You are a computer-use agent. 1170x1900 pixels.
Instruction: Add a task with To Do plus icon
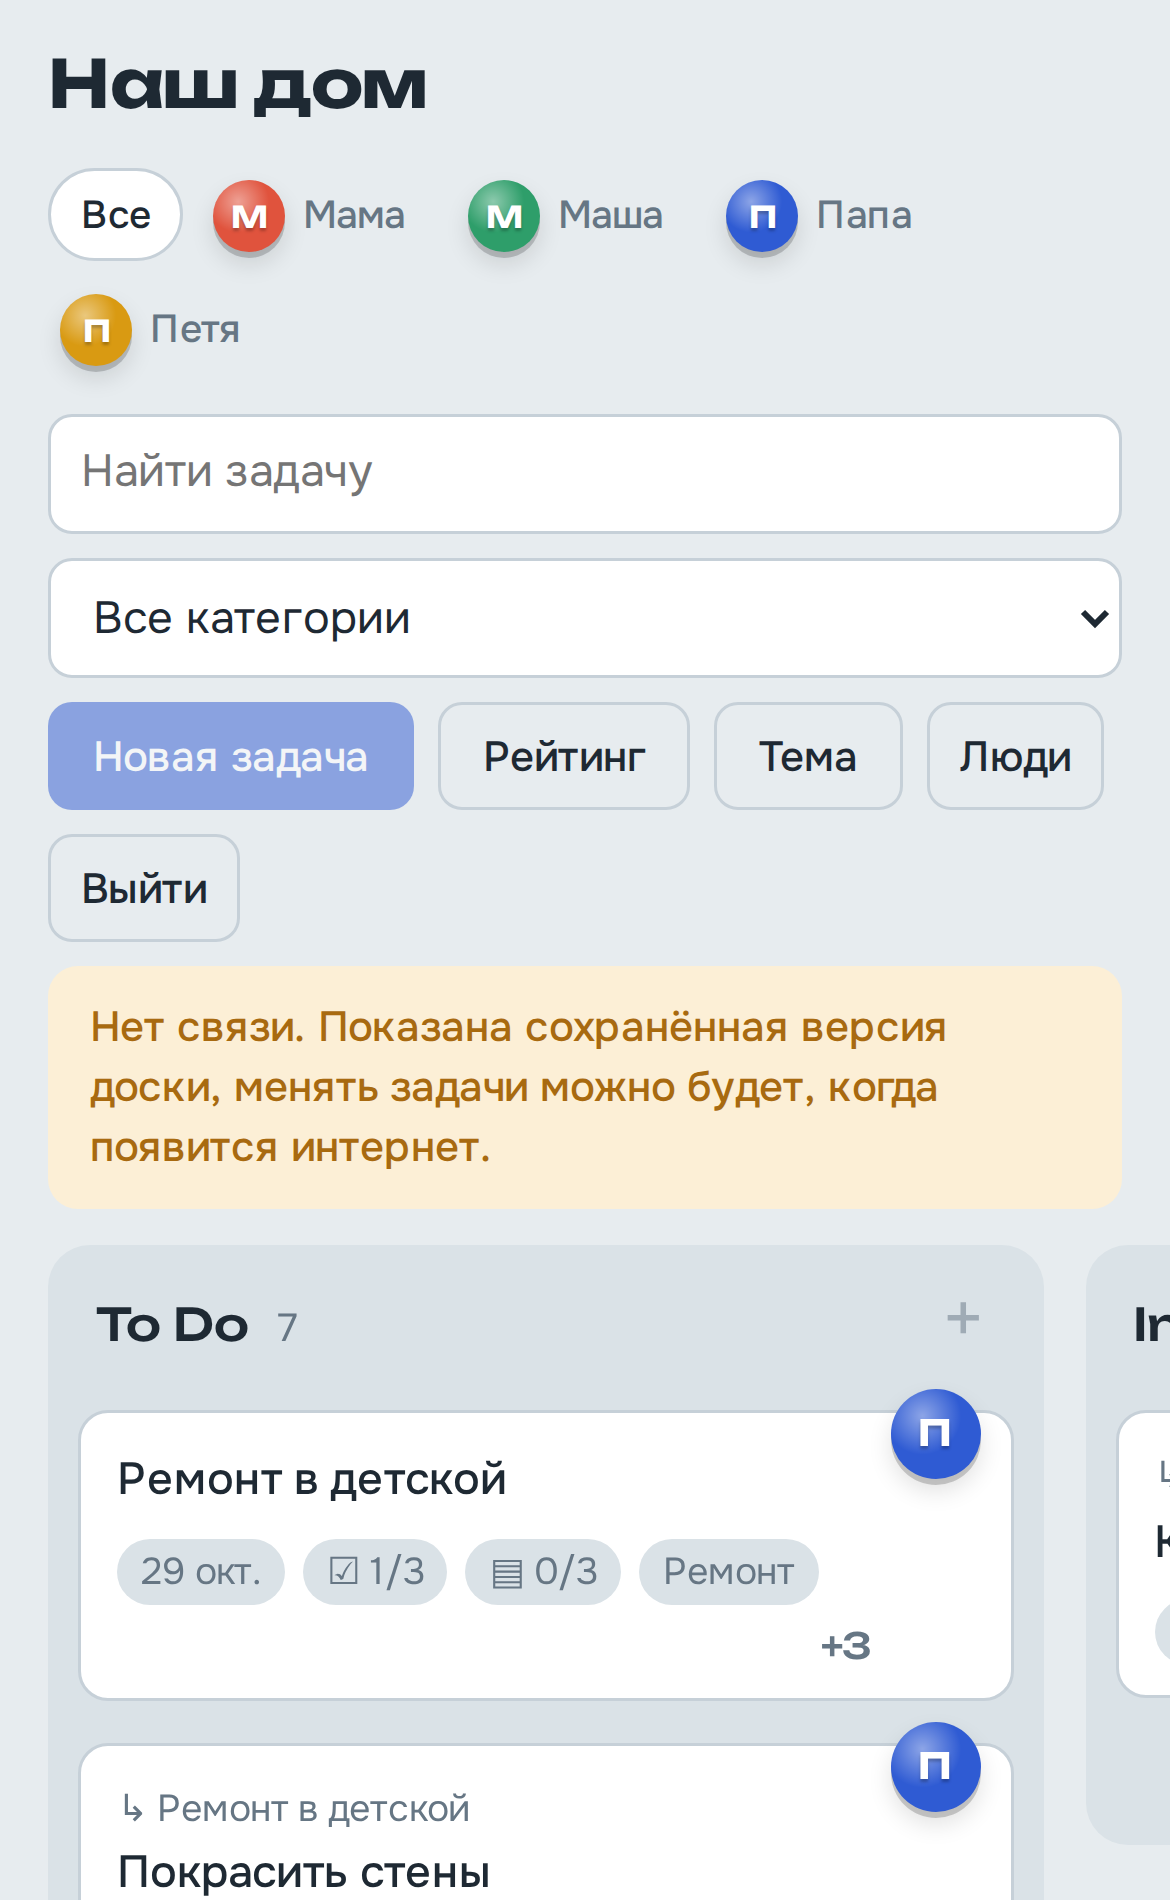pos(963,1318)
